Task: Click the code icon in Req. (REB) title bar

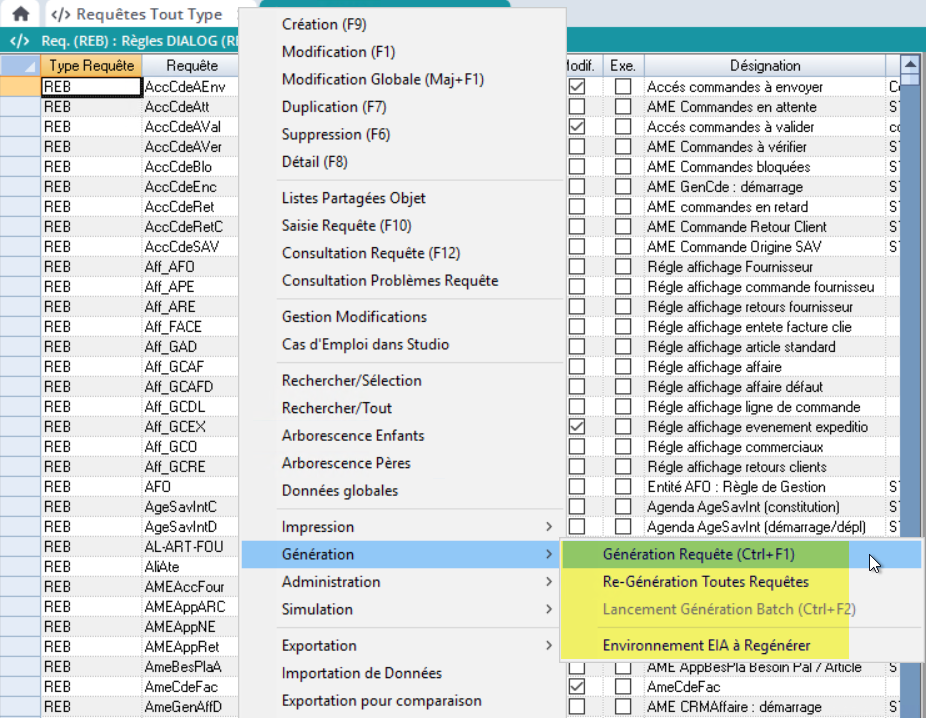Action: 19,41
